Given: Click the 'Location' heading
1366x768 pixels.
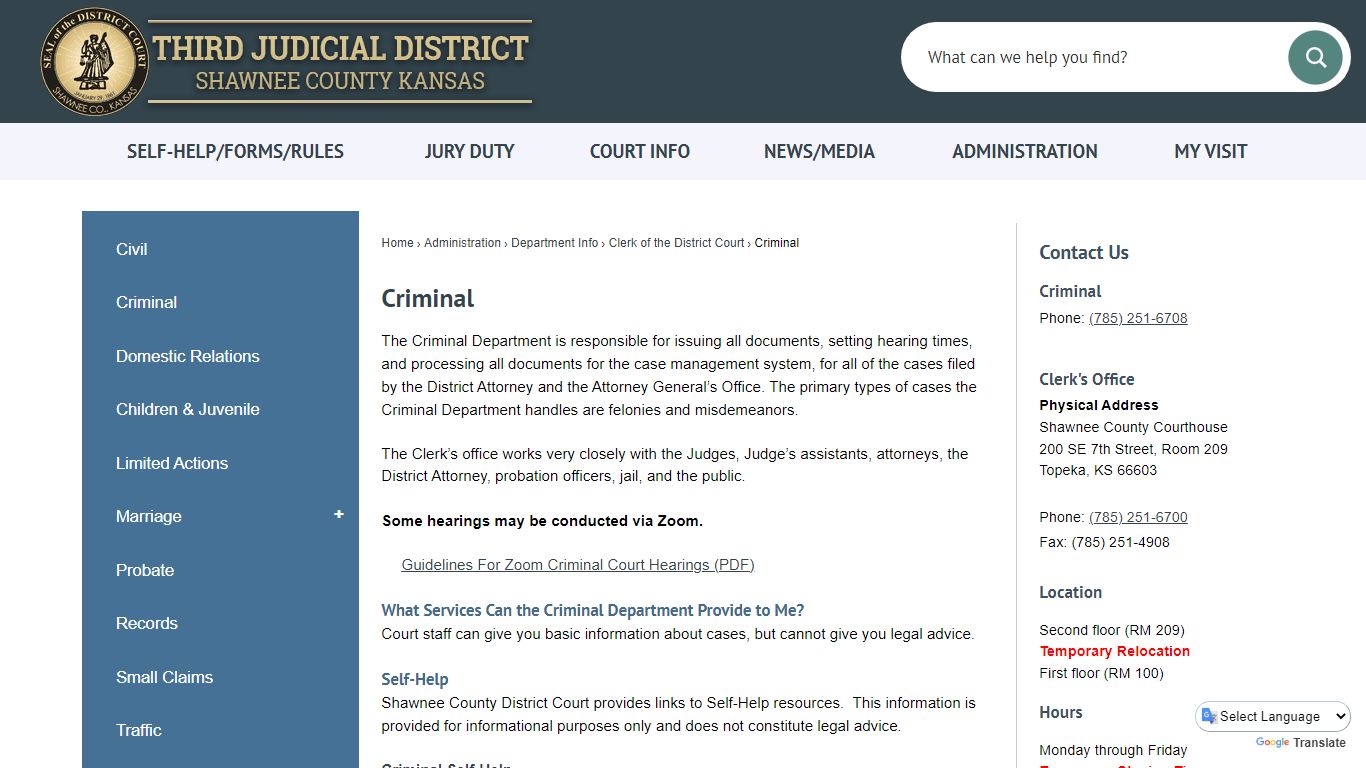Looking at the screenshot, I should tap(1070, 592).
